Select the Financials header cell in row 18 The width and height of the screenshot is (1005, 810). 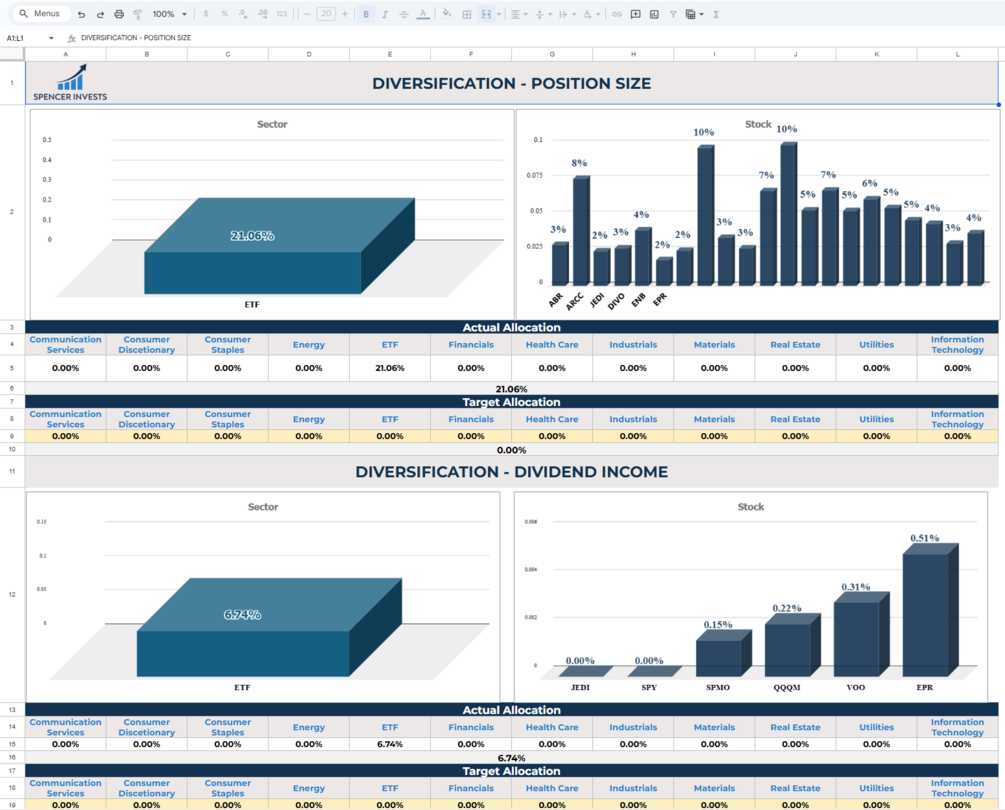click(x=471, y=788)
